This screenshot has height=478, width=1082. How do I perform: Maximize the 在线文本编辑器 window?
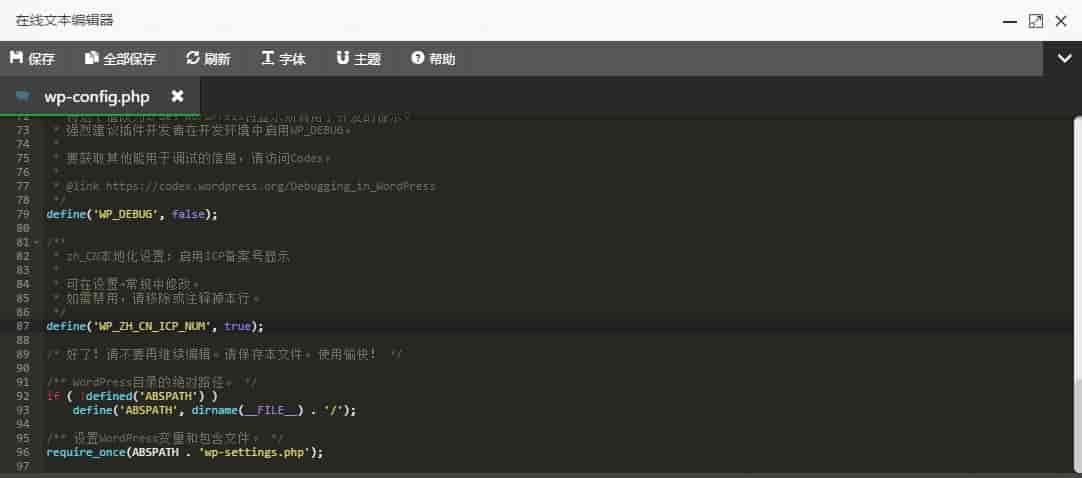click(x=1035, y=20)
